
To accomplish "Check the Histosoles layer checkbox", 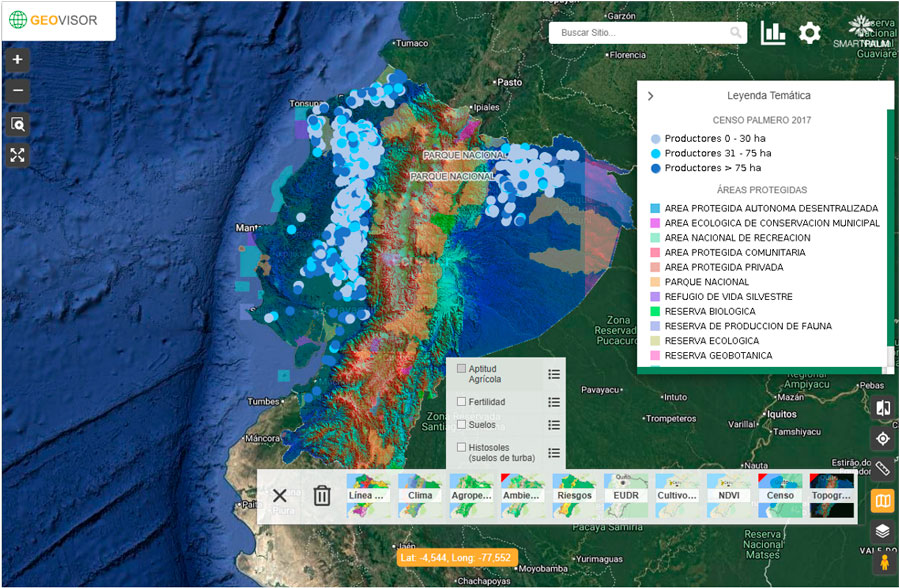I will coord(461,447).
